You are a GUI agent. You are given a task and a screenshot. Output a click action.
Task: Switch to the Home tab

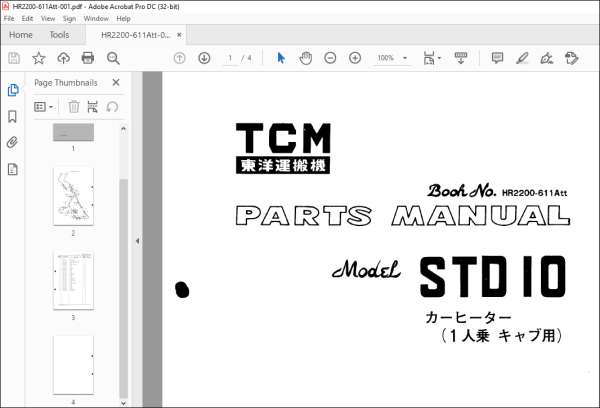click(21, 35)
